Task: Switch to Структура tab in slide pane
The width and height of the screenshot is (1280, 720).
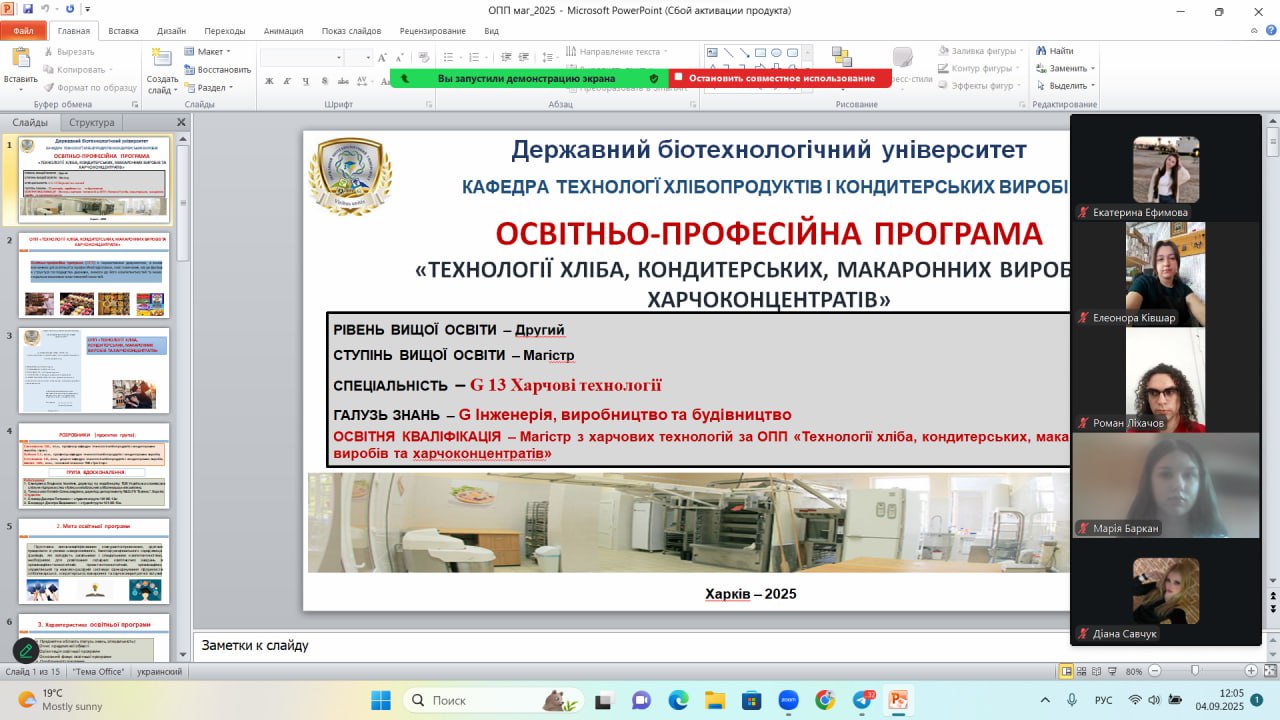Action: coord(92,123)
